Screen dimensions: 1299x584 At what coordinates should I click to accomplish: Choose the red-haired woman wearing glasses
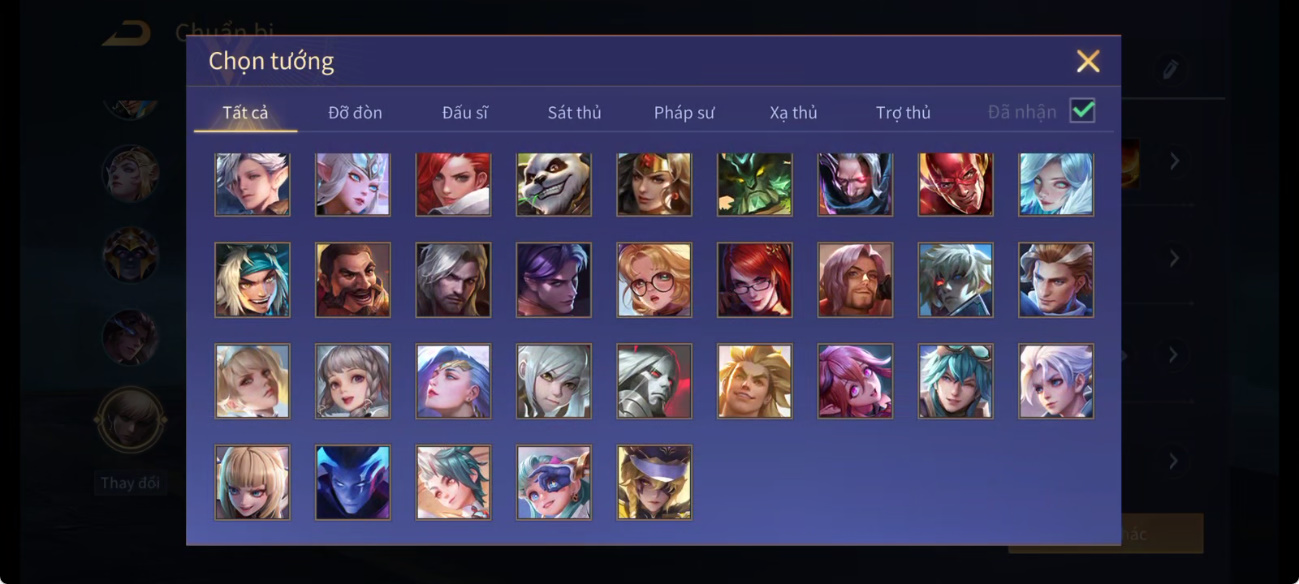(755, 280)
